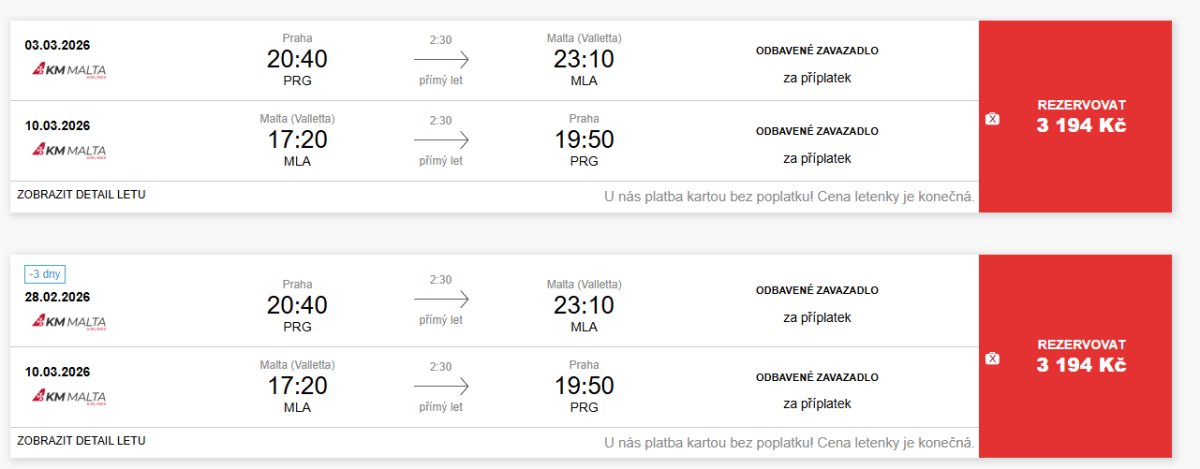Click the crossed baggage icon on first offer
This screenshot has height=469, width=1200.
[992, 119]
